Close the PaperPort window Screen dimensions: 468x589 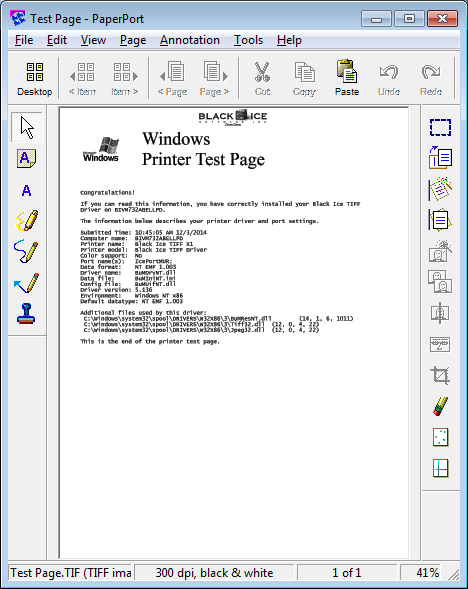442,19
